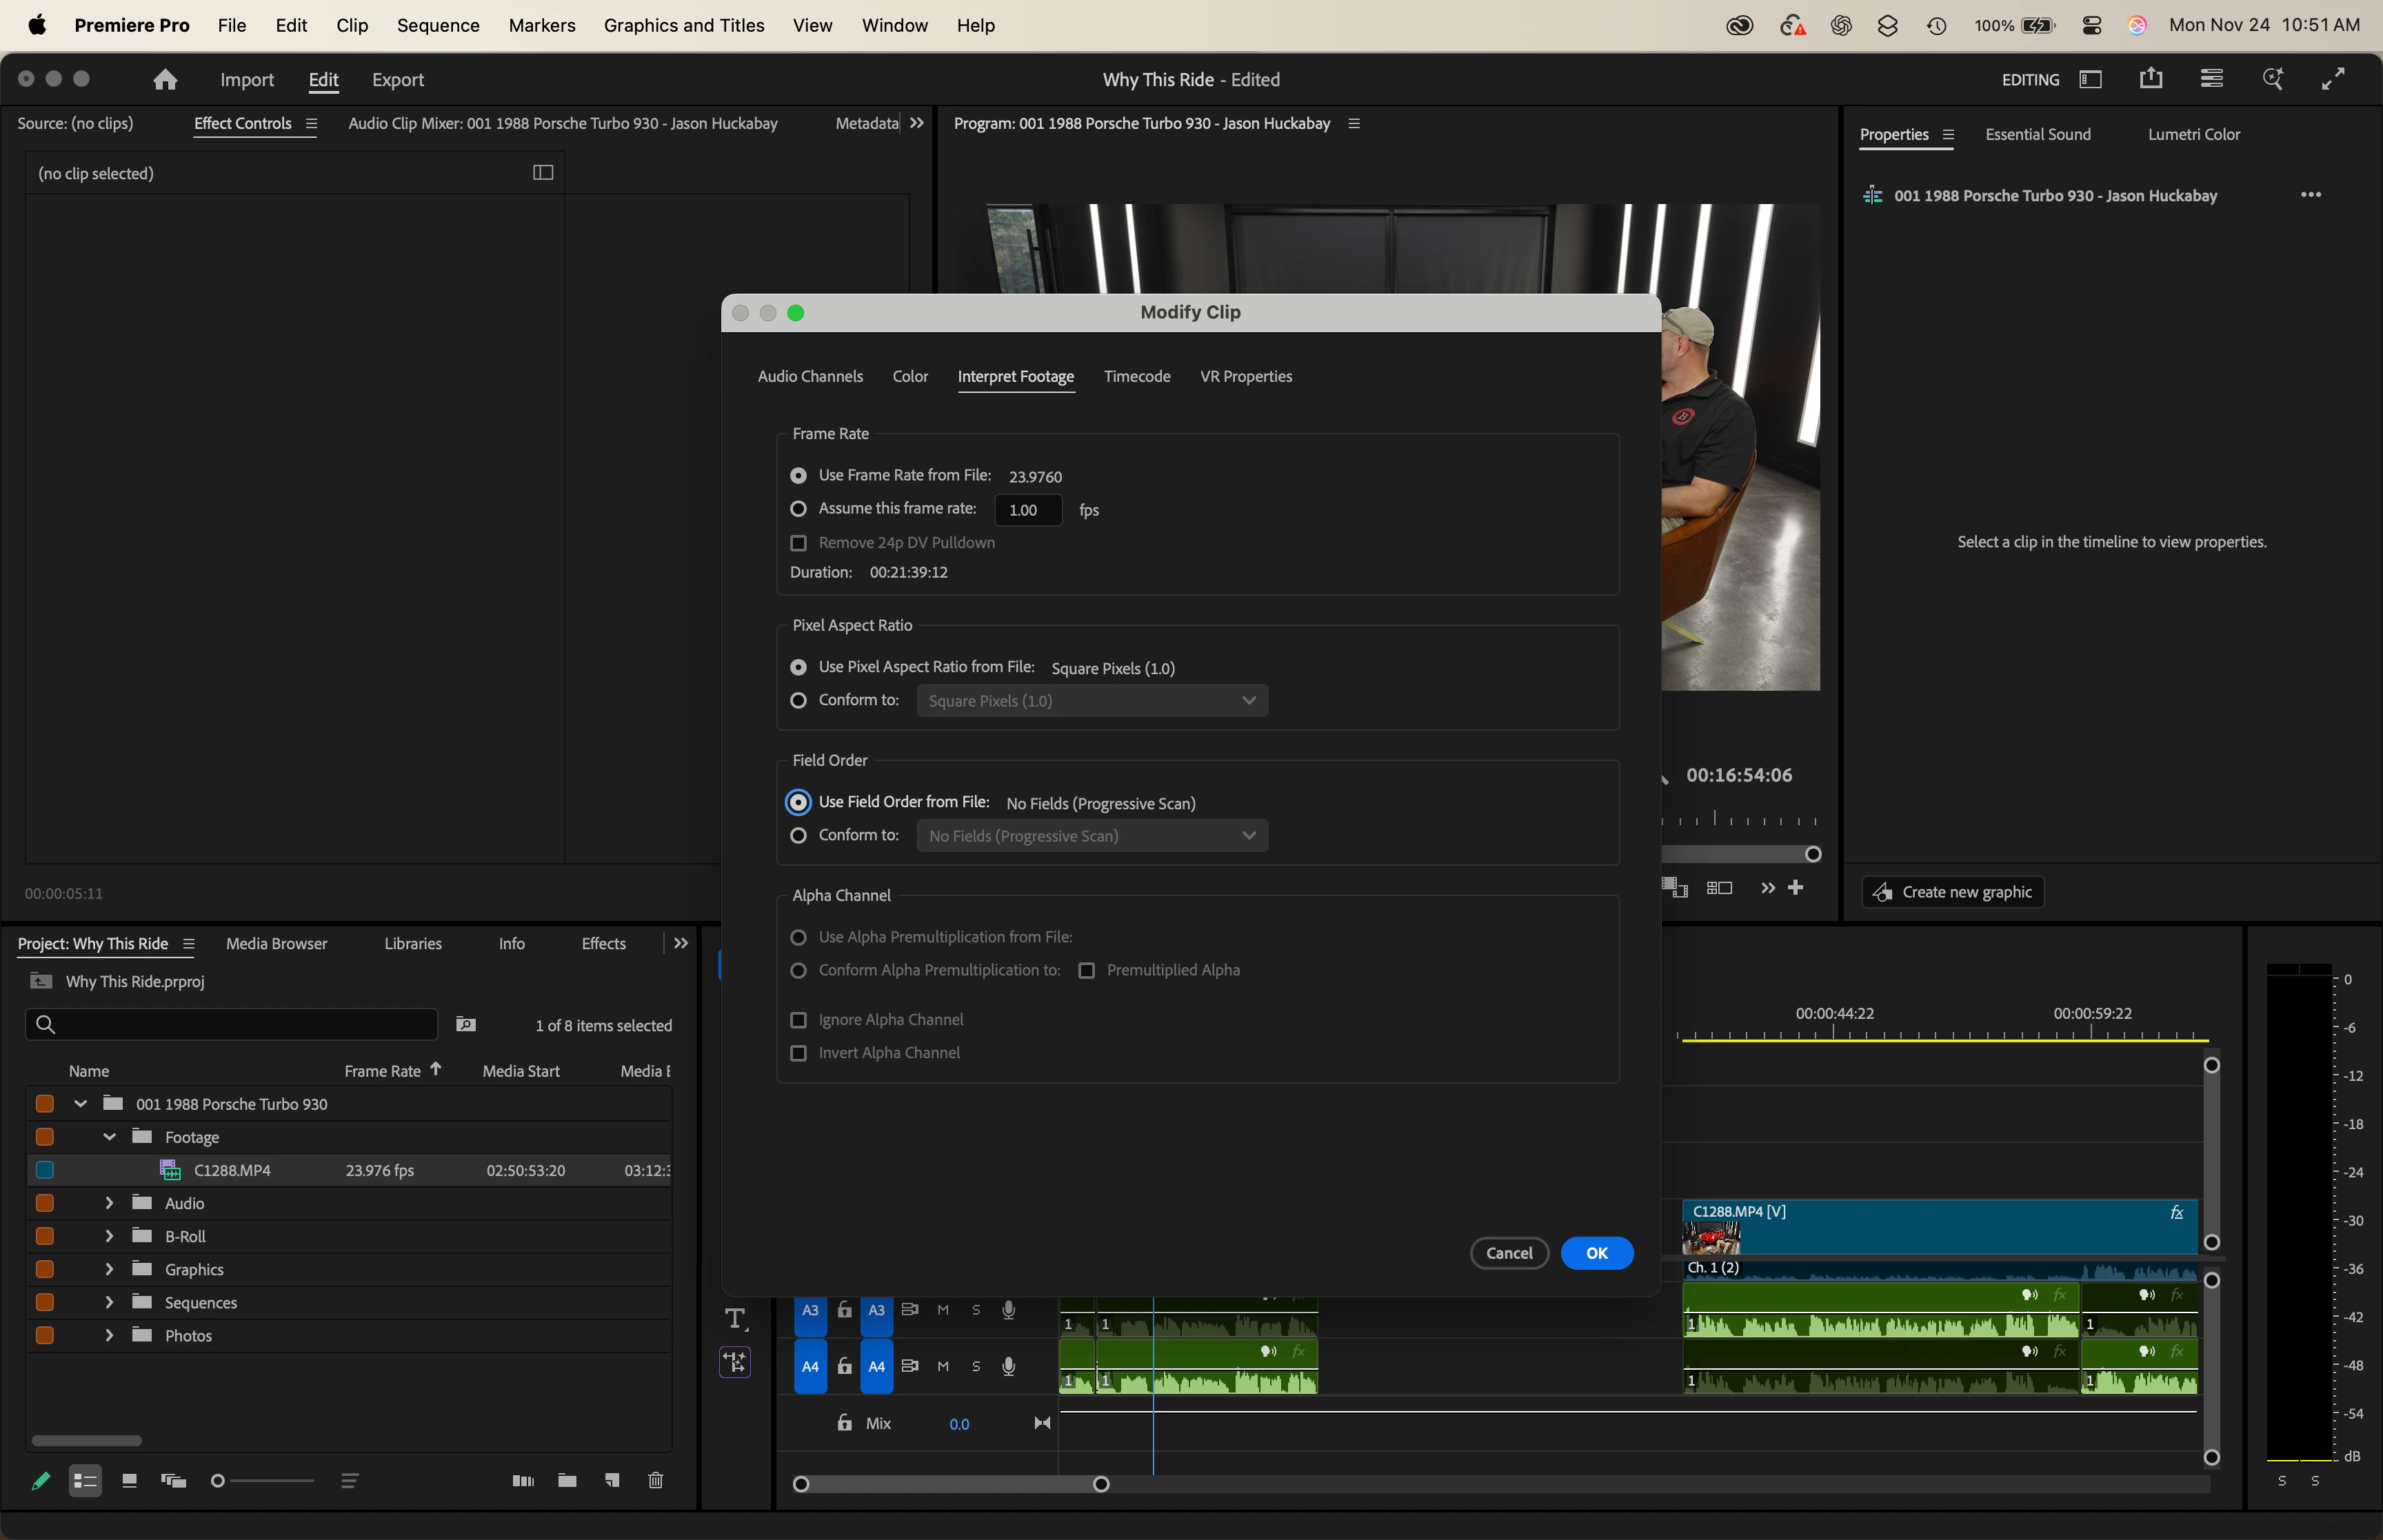Screen dimensions: 2383x1540
Task: Open workspaces layout icon next to EDITING
Action: coord(2091,79)
